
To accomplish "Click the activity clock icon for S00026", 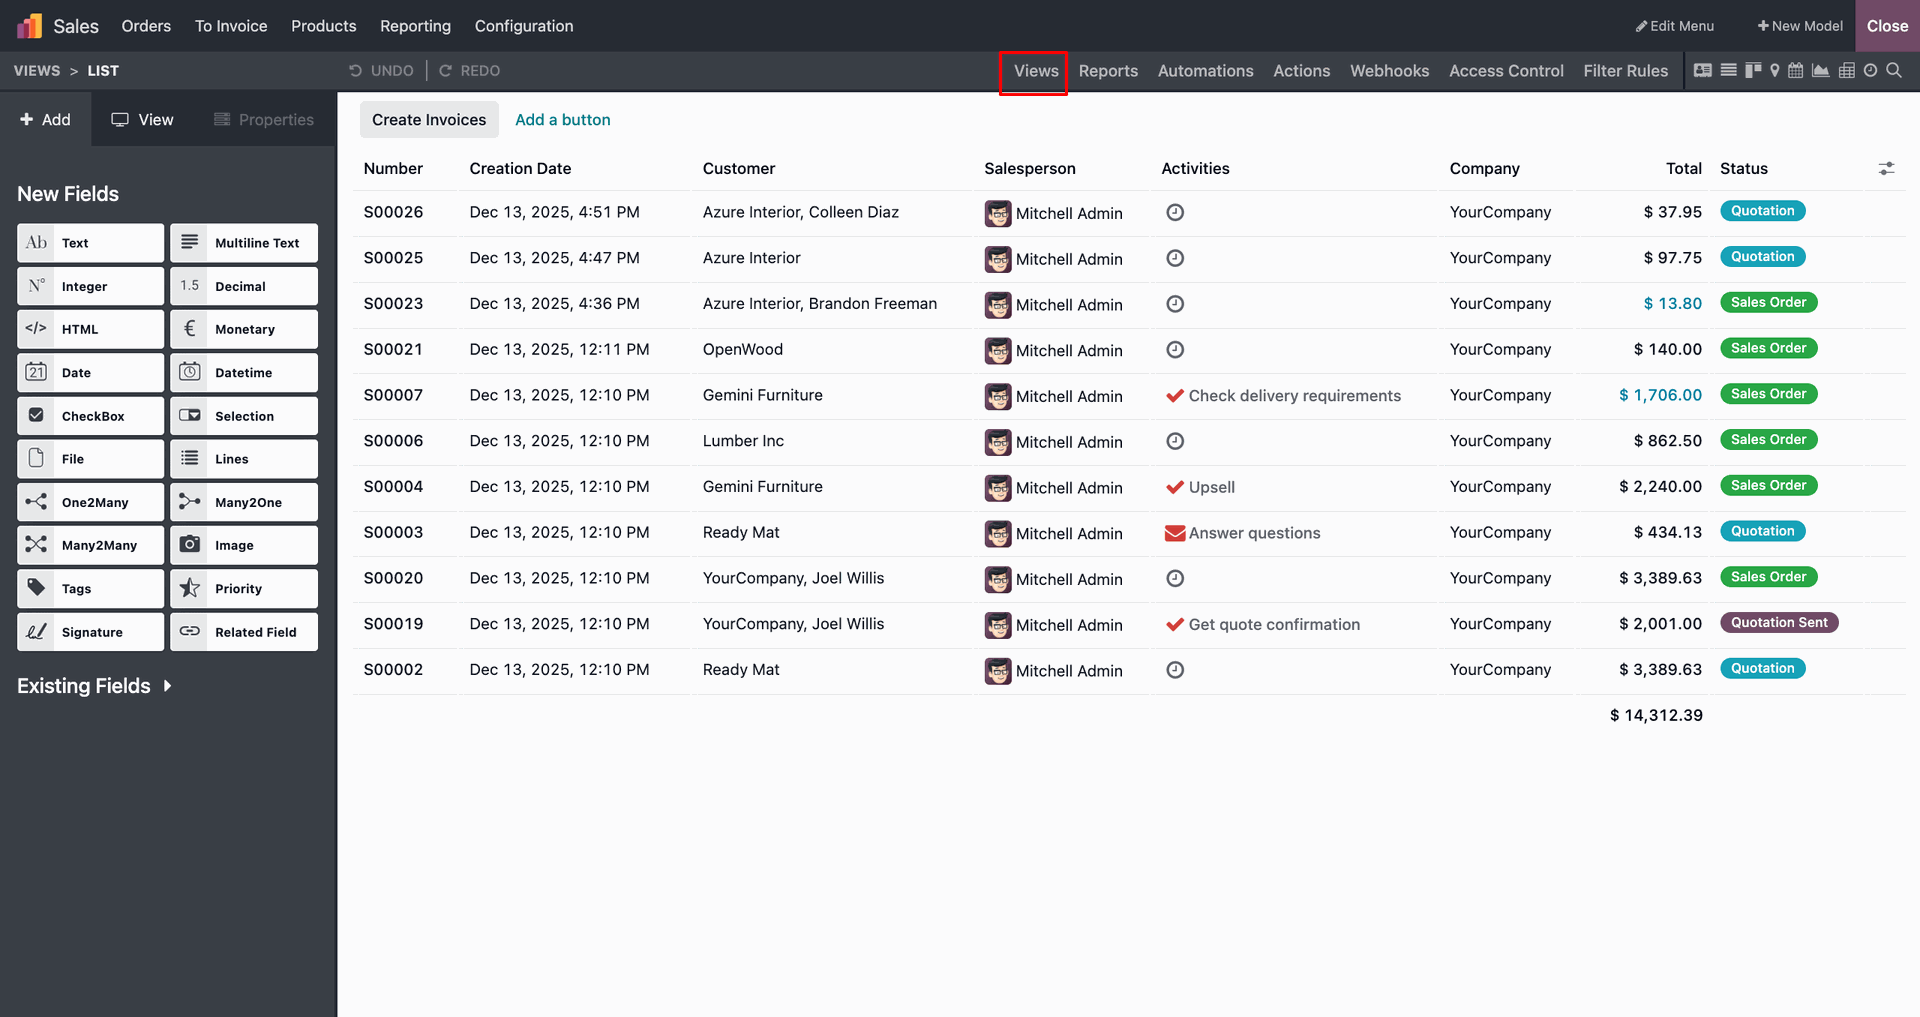I will 1175,212.
